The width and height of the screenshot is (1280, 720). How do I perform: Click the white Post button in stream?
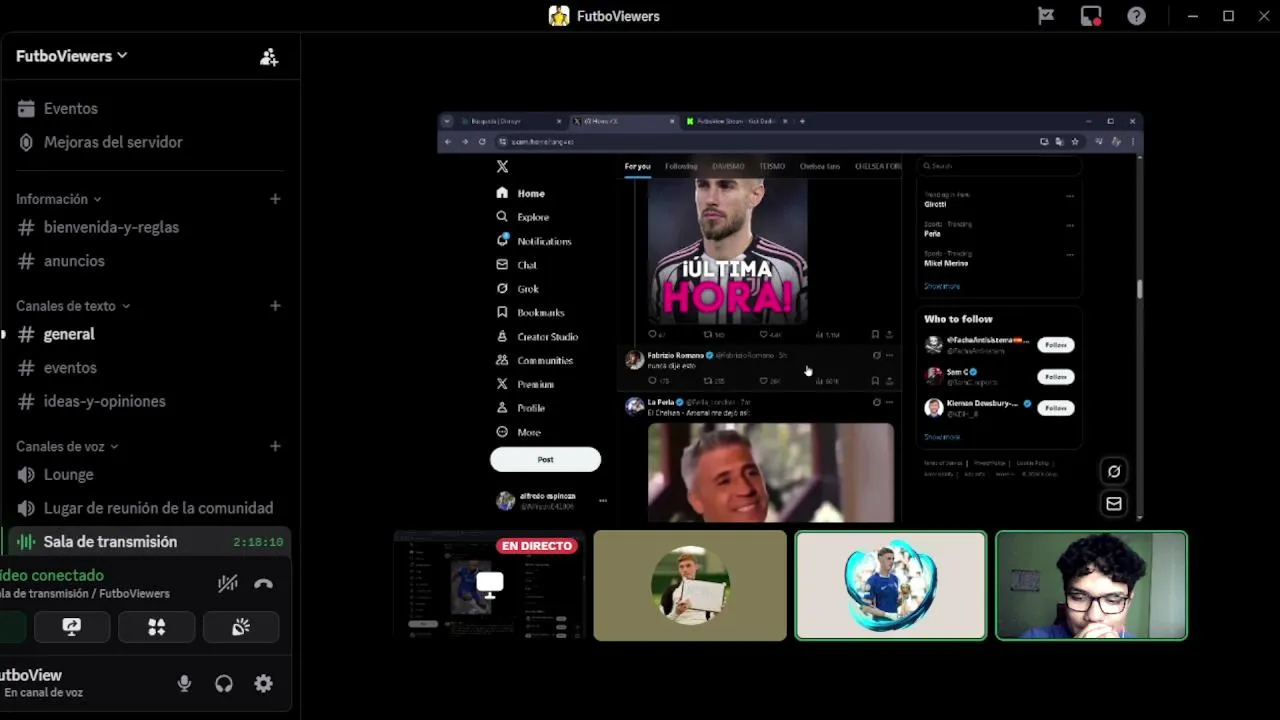tap(545, 459)
